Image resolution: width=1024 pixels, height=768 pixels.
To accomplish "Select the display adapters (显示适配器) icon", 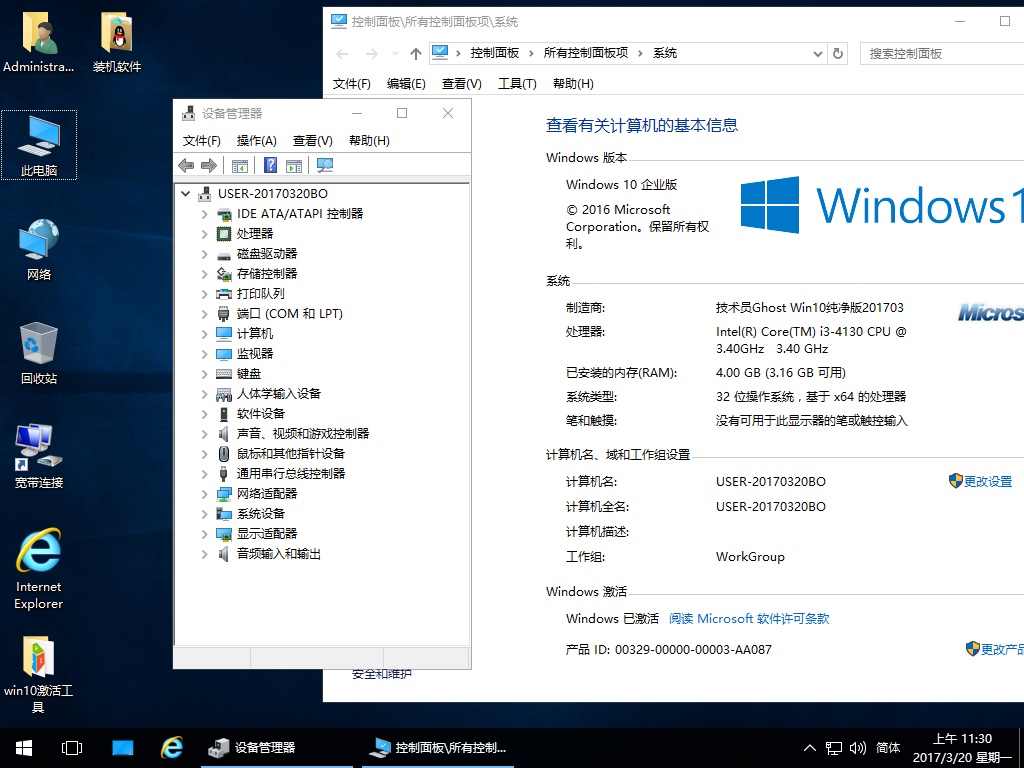I will (224, 534).
